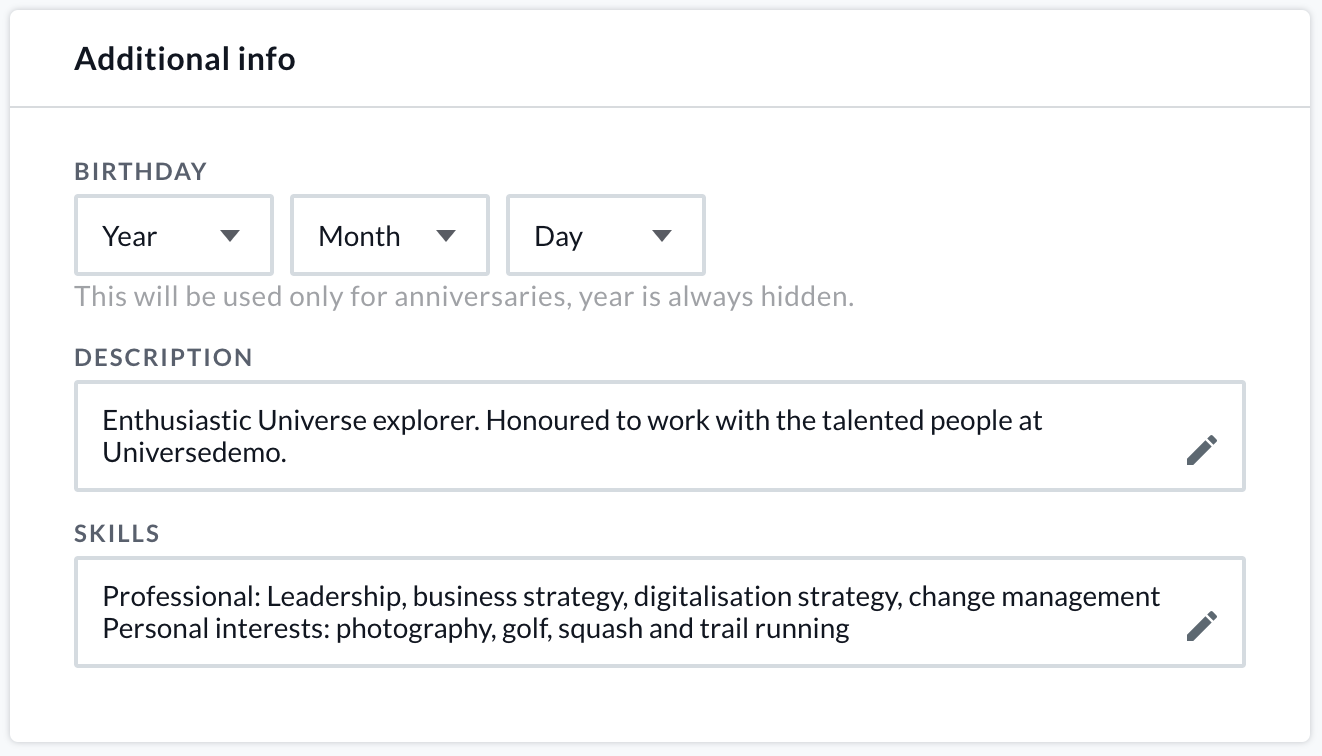
Task: Click the "Additional info" section heading
Action: point(185,60)
